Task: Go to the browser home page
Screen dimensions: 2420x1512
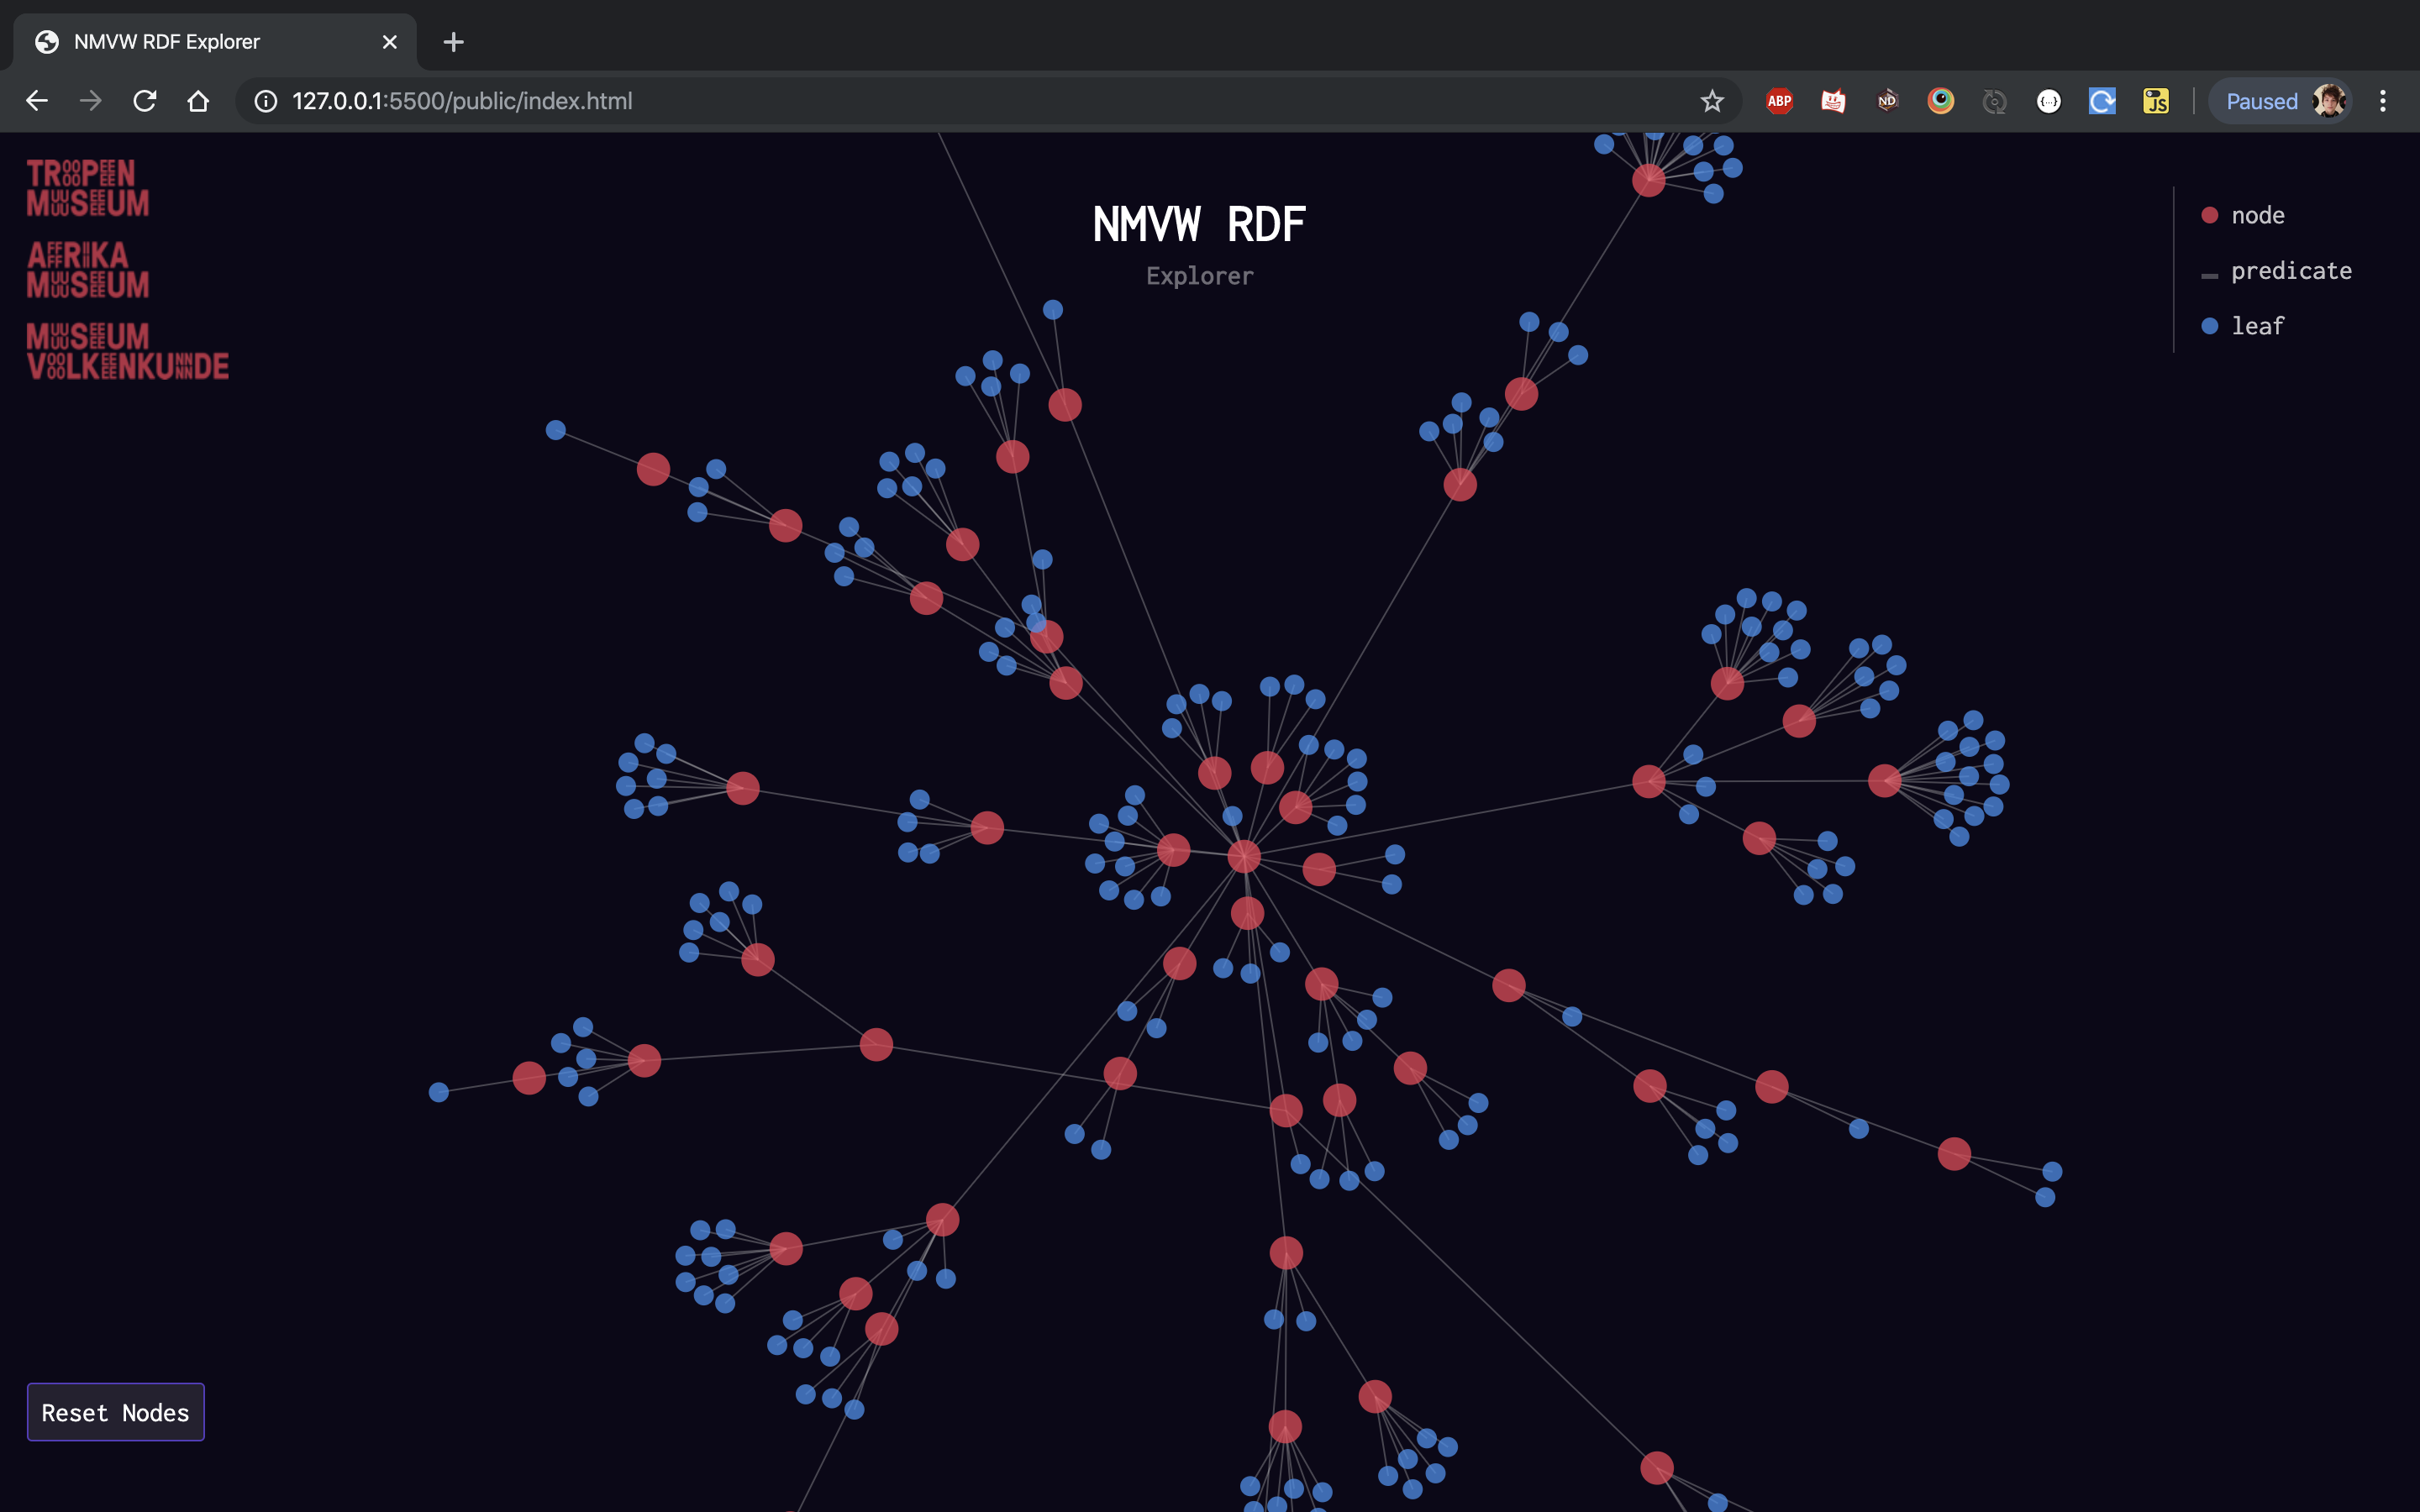Action: tap(198, 101)
